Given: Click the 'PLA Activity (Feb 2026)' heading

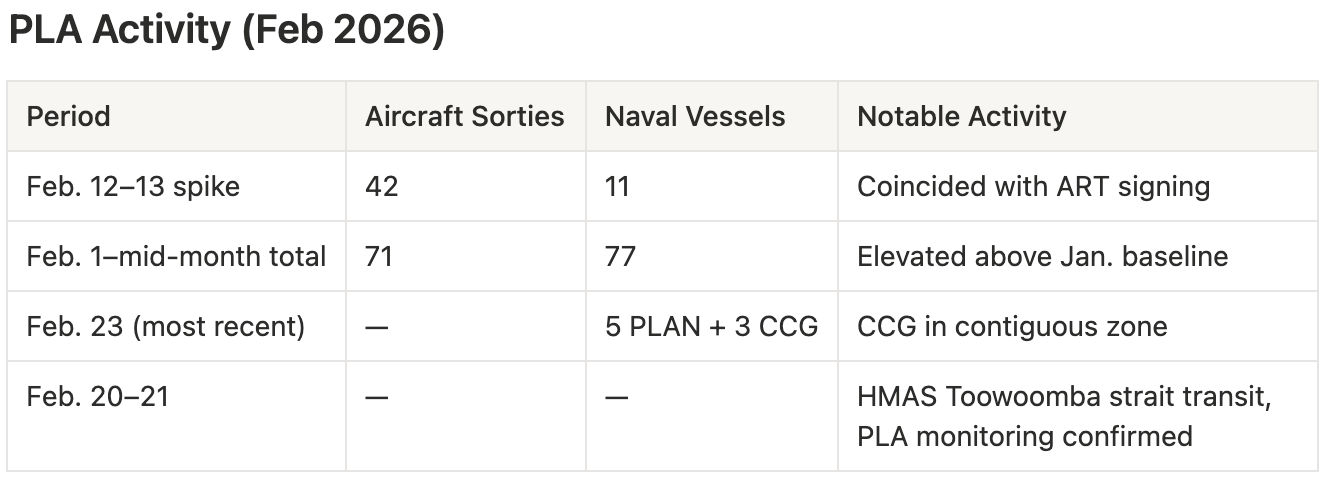Looking at the screenshot, I should tap(226, 31).
